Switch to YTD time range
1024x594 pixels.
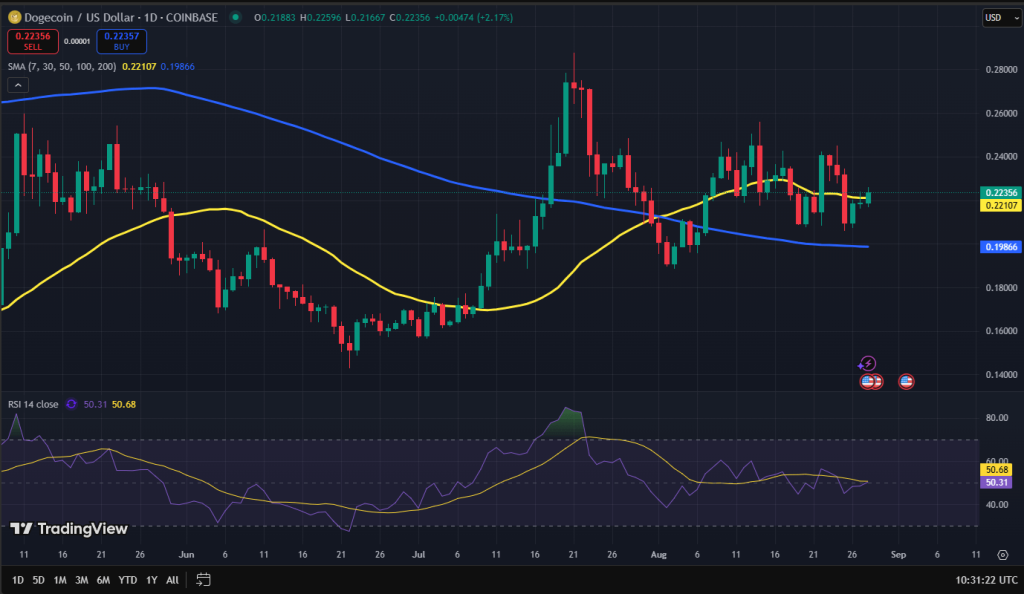pos(127,580)
